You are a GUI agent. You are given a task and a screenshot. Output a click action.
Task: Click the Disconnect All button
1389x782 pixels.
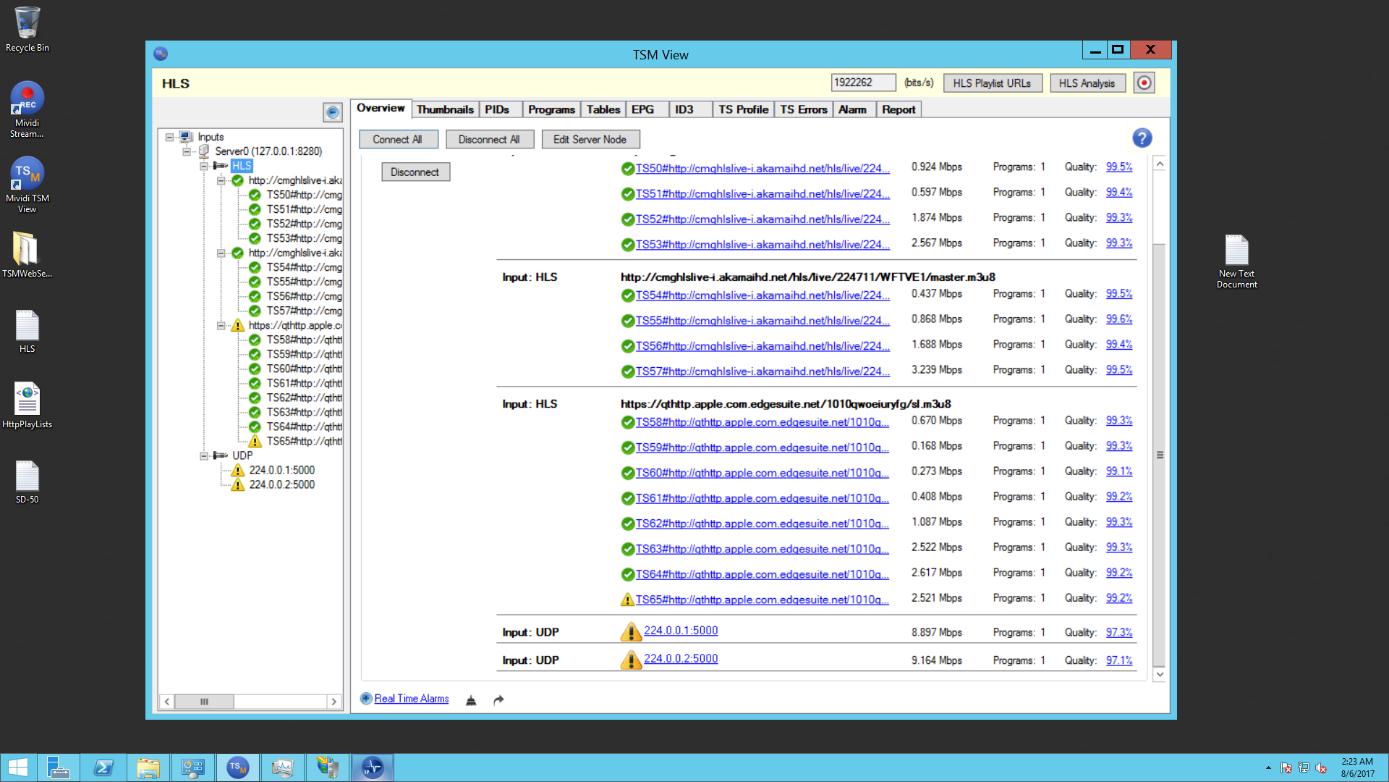[x=488, y=139]
